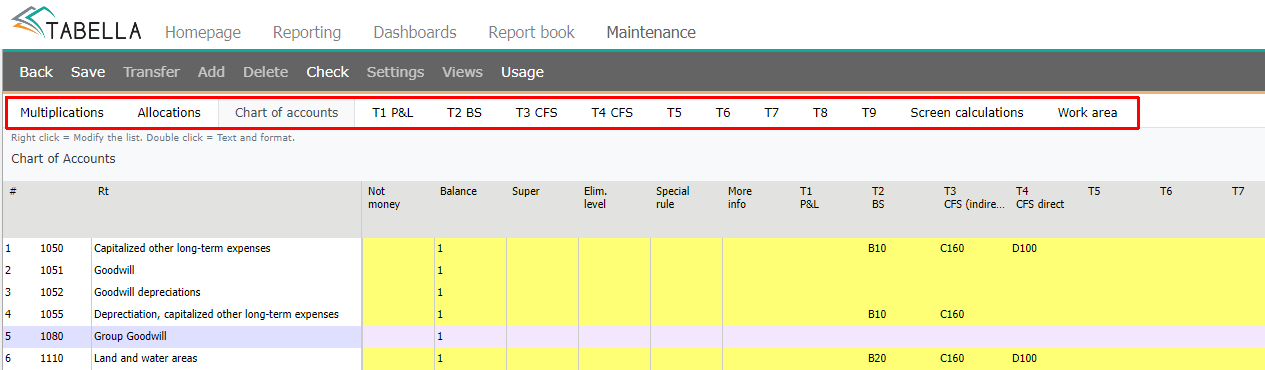Viewport: 1265px width, 370px height.
Task: Click Transfer in the toolbar
Action: [x=151, y=72]
